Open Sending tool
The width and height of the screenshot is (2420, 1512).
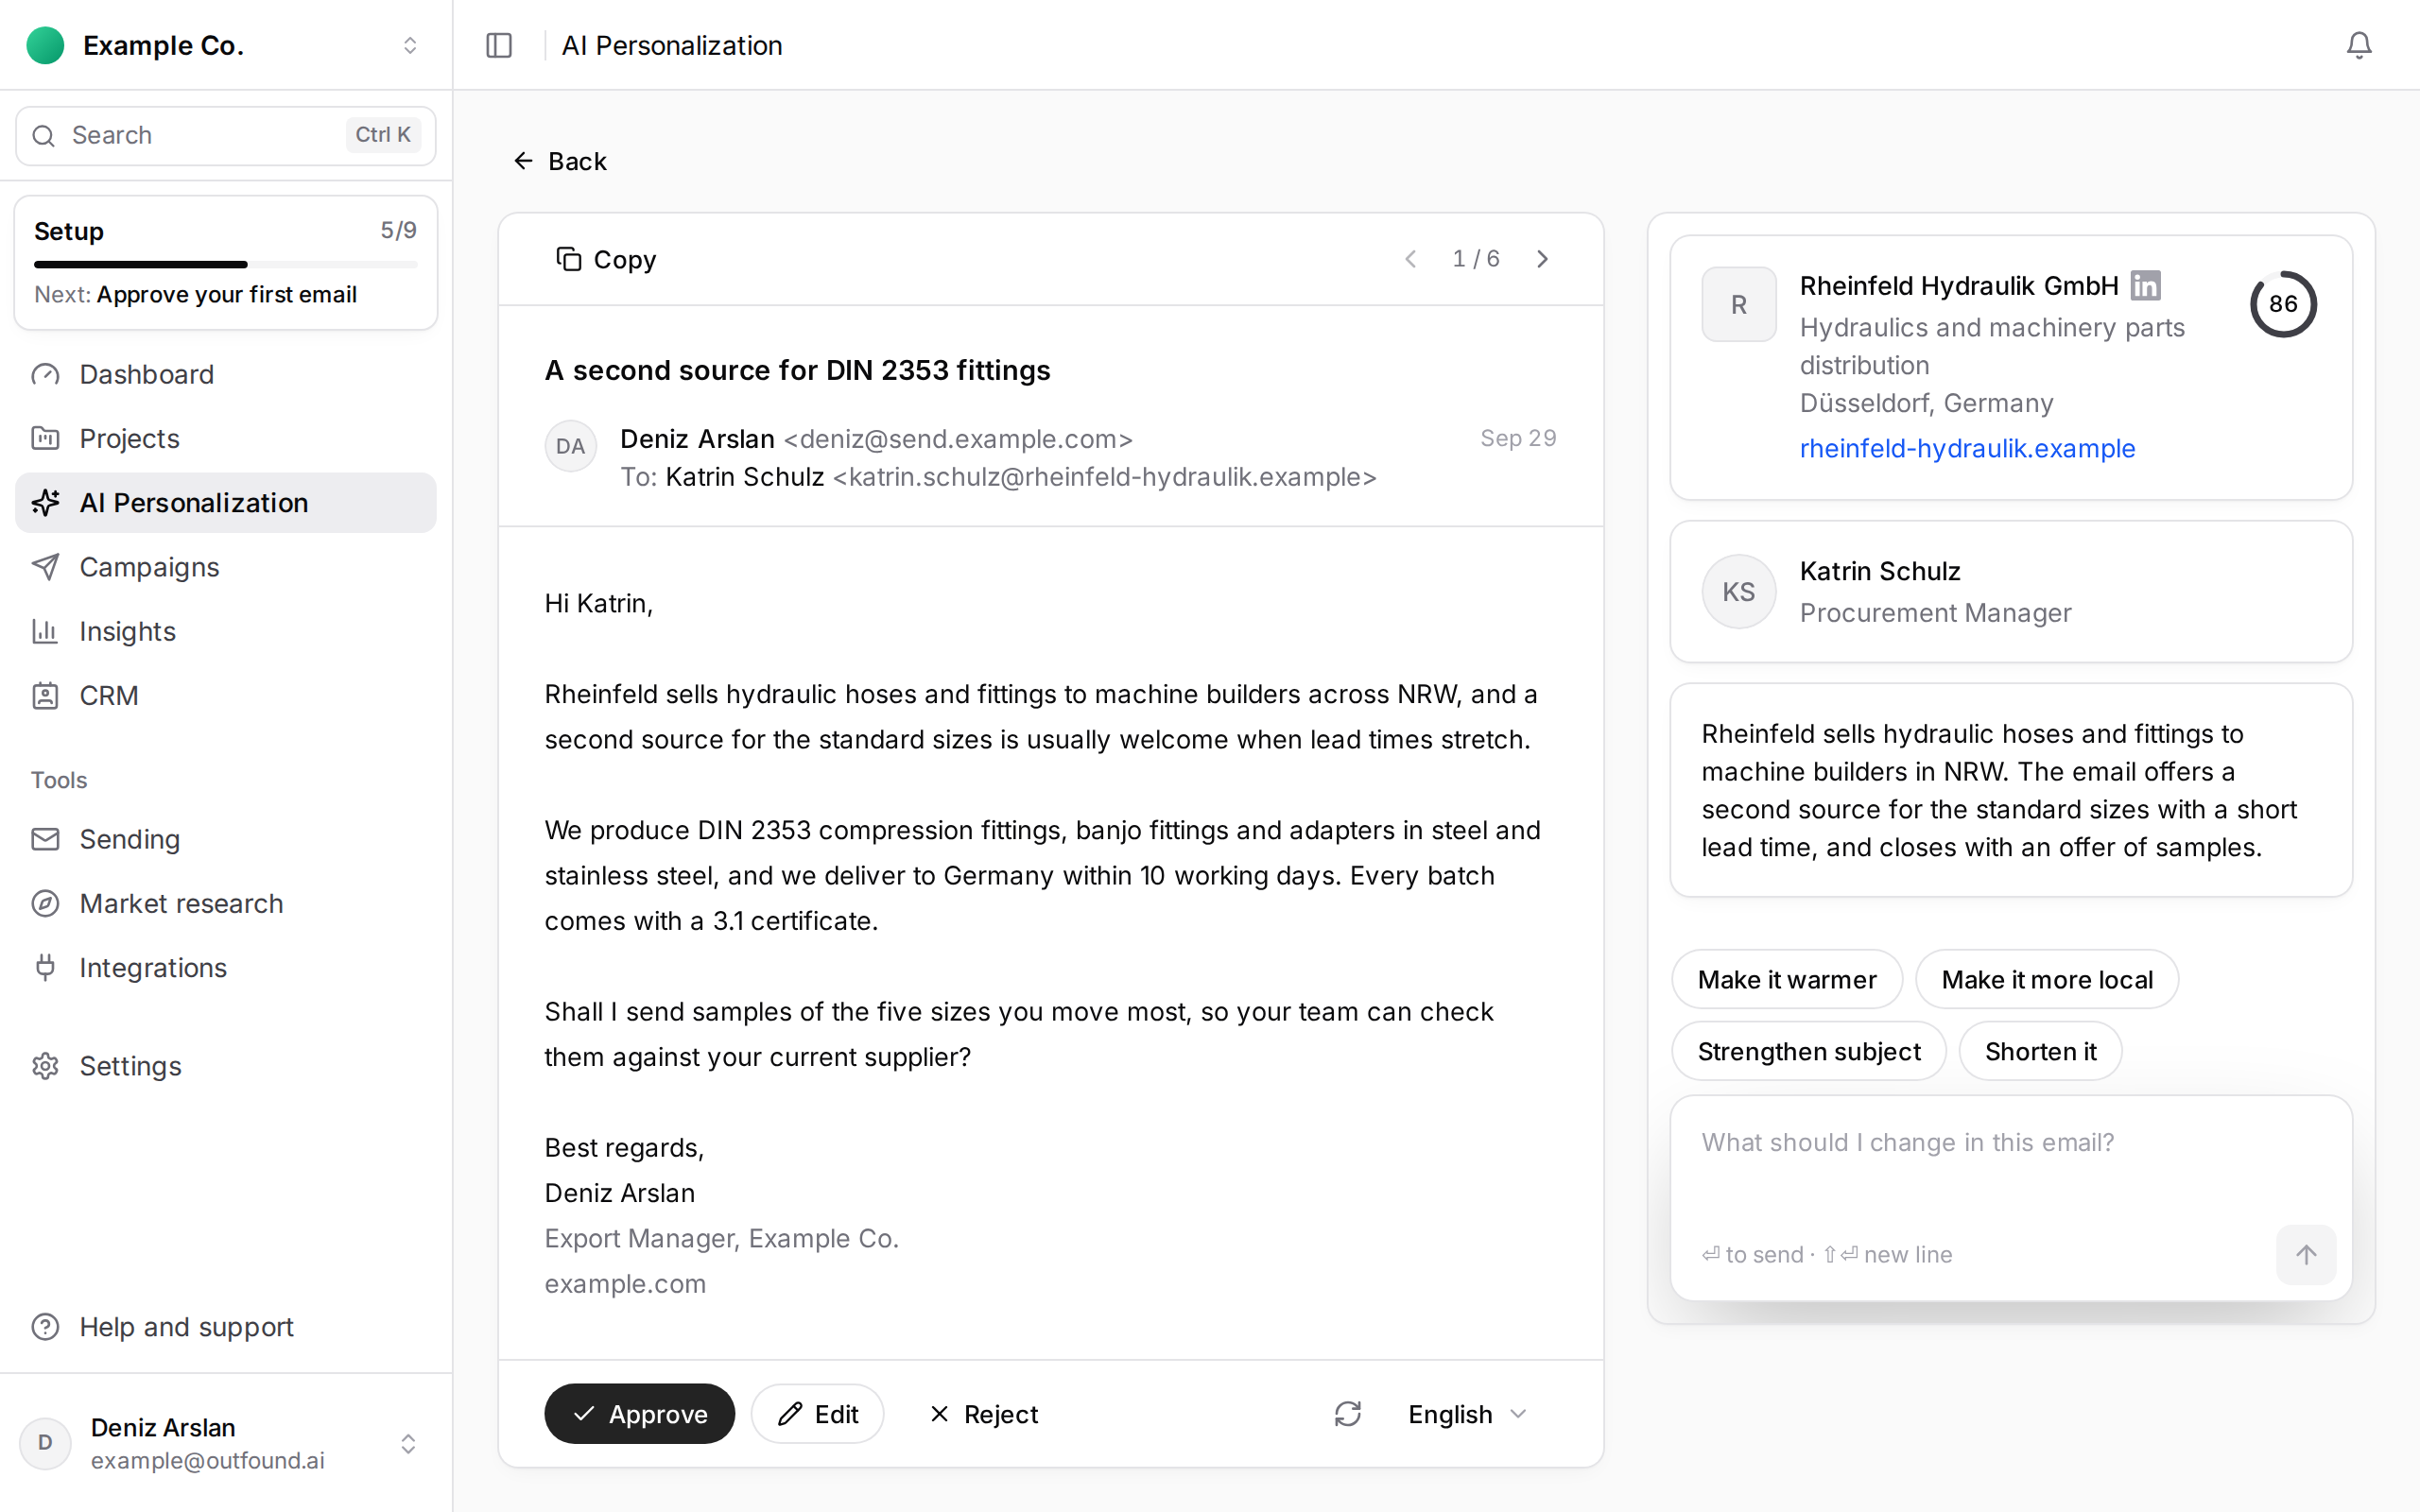(226, 839)
